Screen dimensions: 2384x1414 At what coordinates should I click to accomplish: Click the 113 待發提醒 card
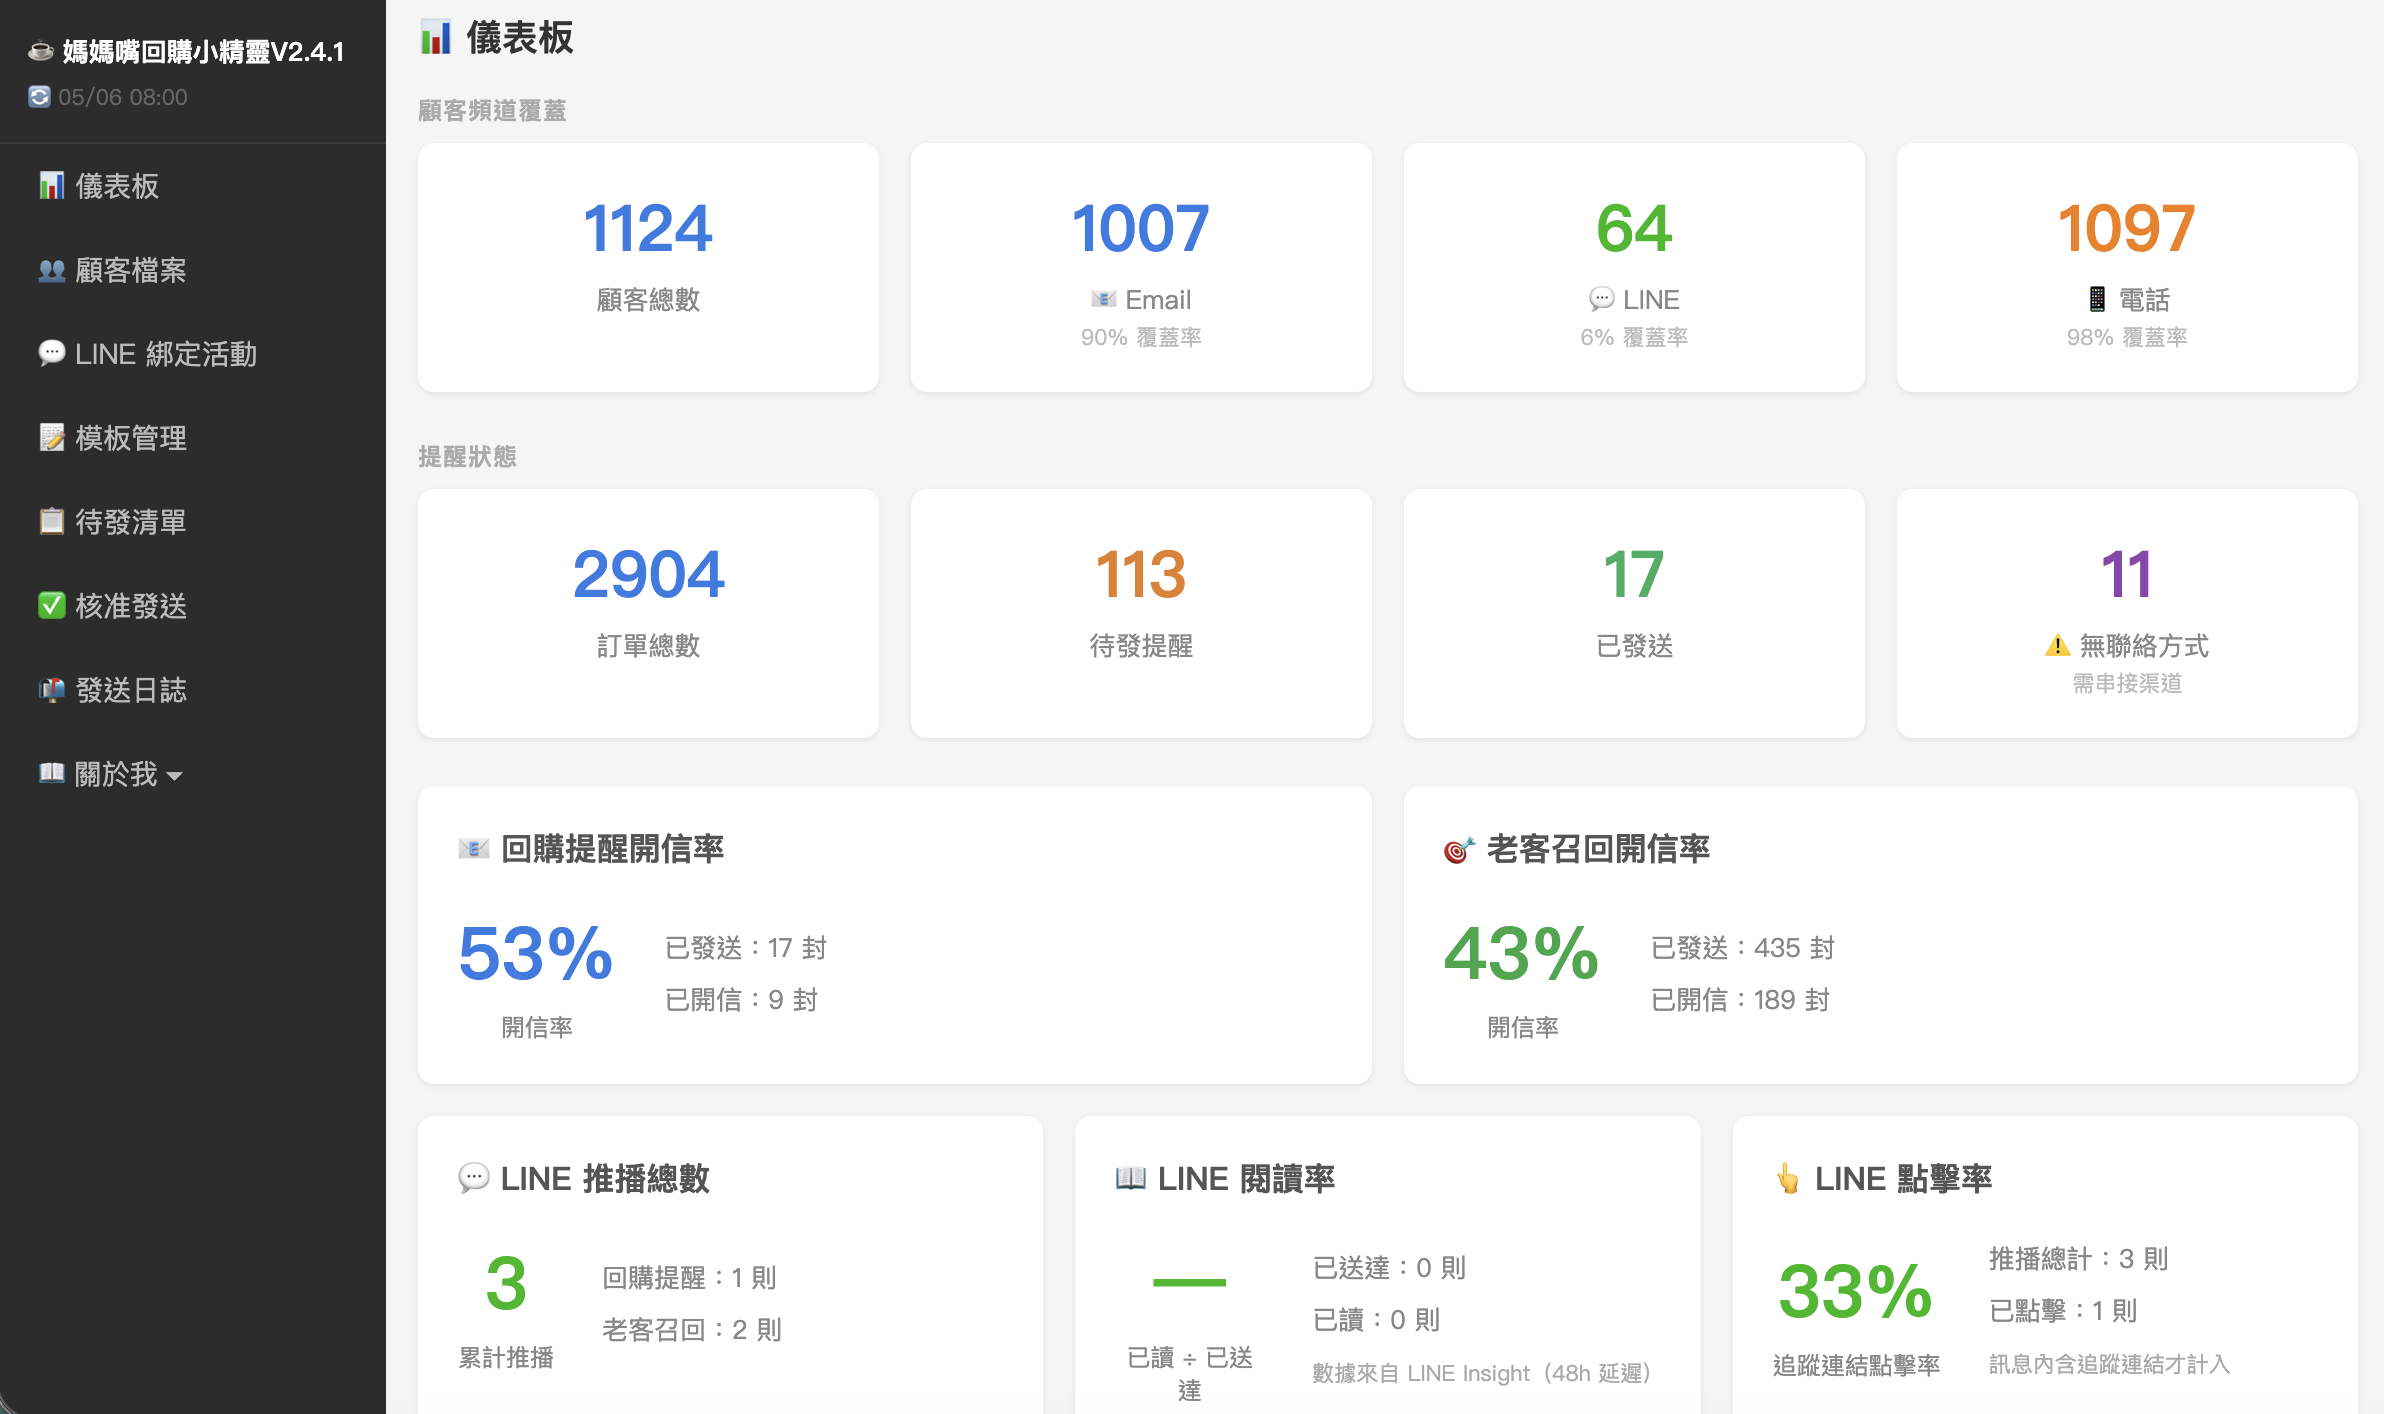(1141, 613)
